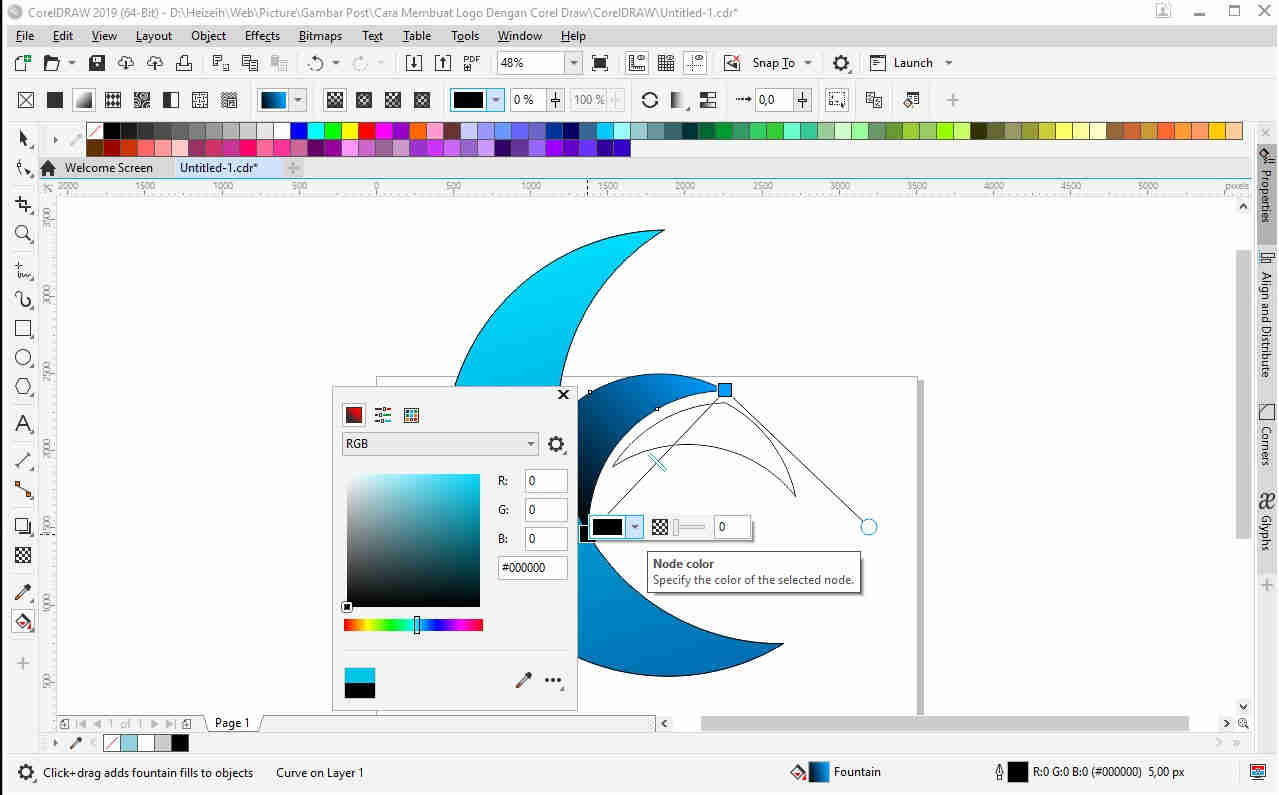Select the Drop Shadow tool
The height and width of the screenshot is (795, 1279).
[x=24, y=526]
